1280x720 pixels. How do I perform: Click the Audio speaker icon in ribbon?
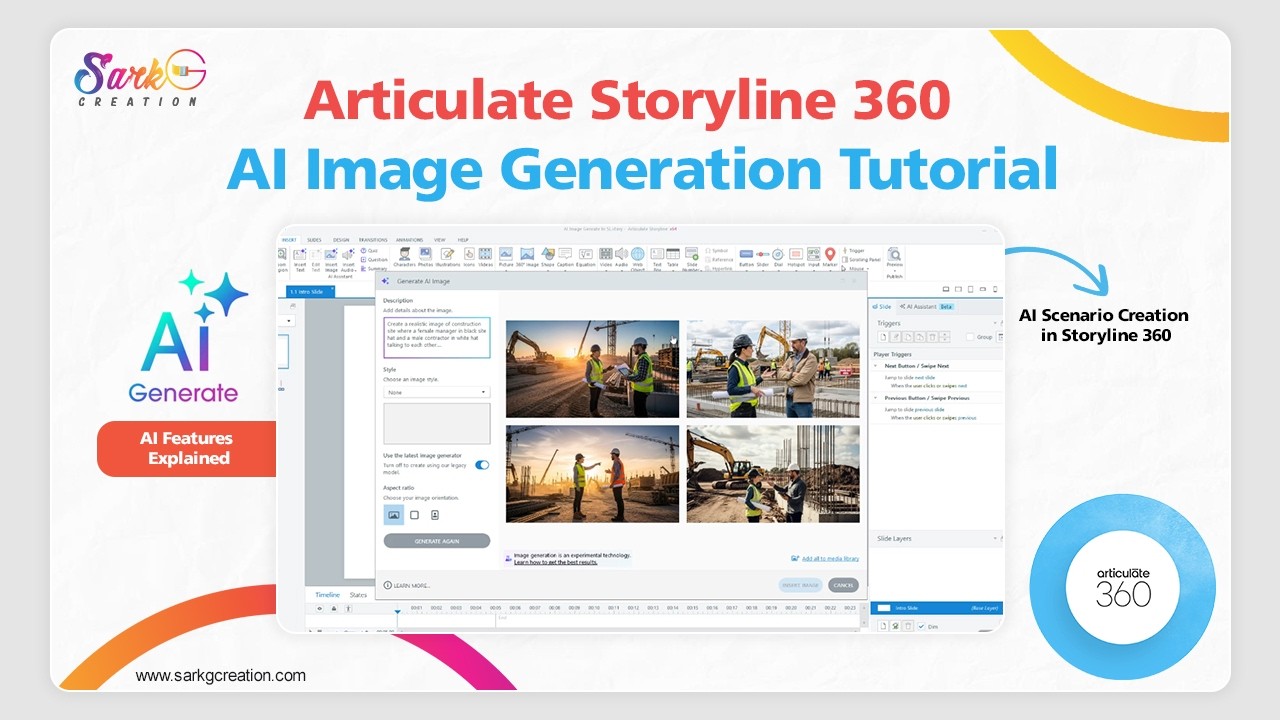tap(621, 254)
